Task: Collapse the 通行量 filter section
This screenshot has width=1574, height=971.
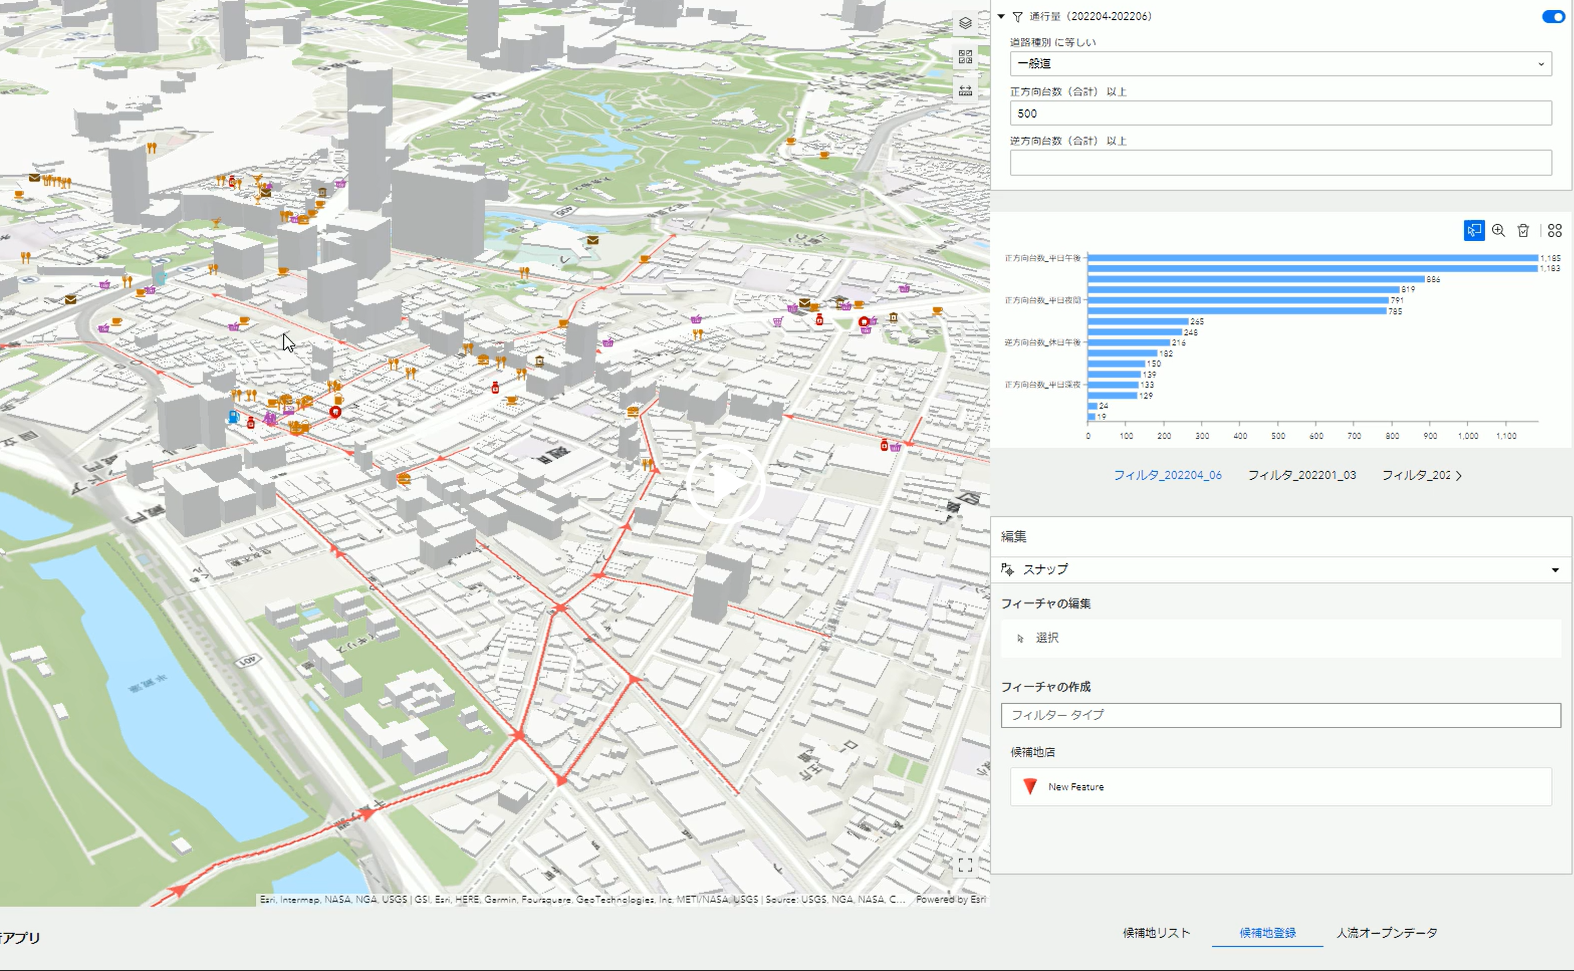Action: [x=1001, y=17]
